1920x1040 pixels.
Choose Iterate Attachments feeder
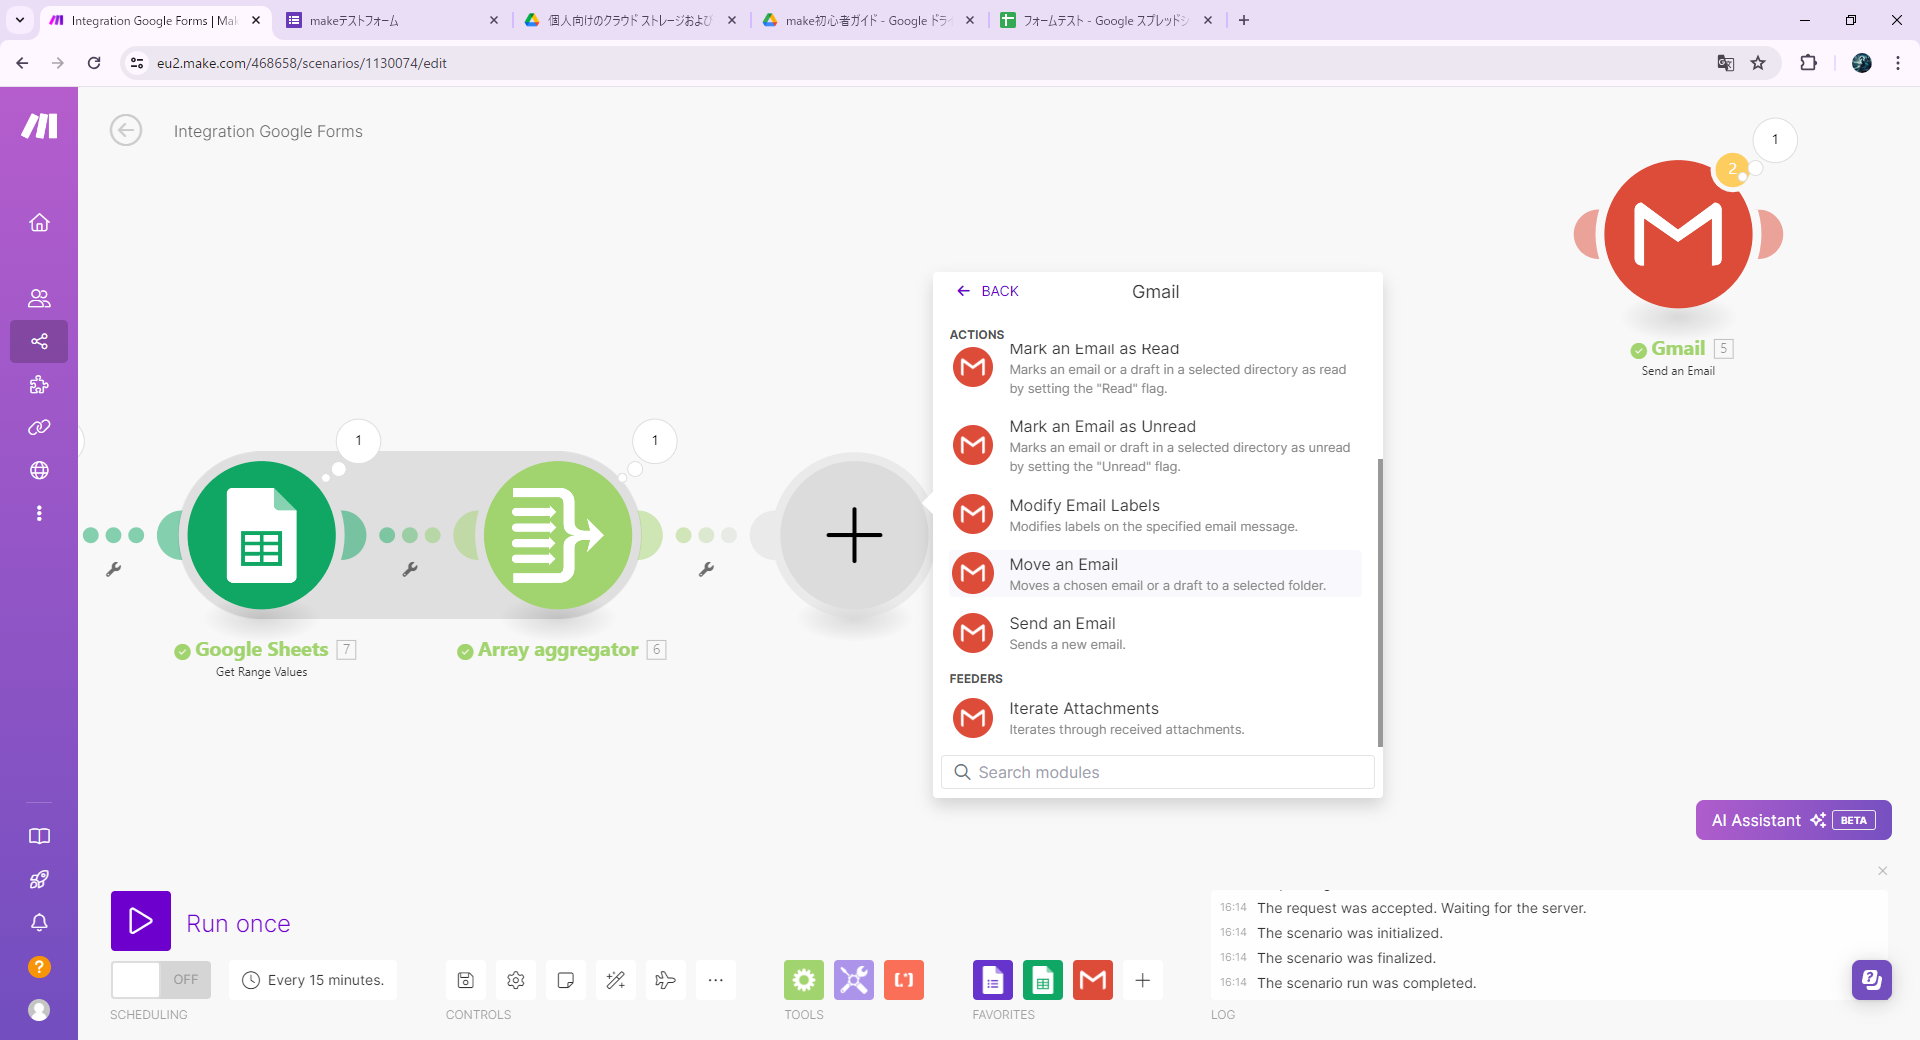(x=1155, y=718)
